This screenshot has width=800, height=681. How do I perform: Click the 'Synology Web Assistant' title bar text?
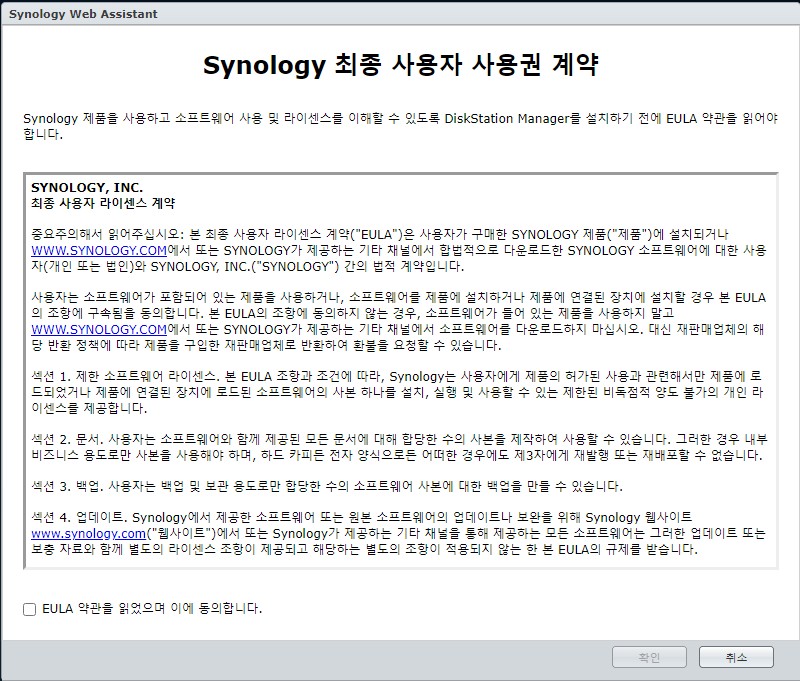[83, 14]
